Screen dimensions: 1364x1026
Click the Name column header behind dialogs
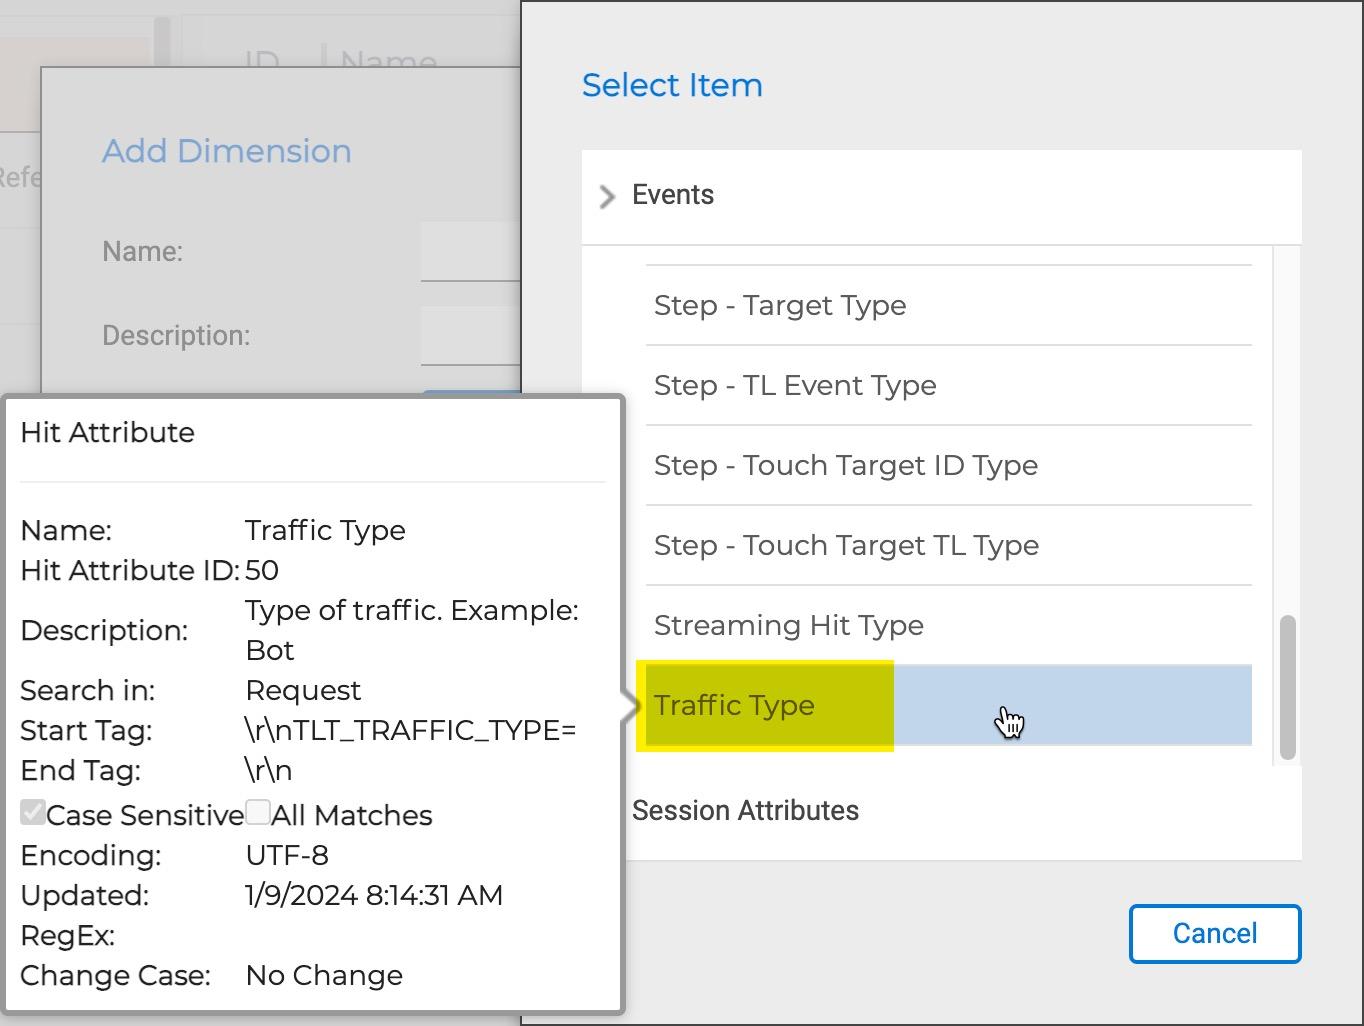click(x=388, y=61)
